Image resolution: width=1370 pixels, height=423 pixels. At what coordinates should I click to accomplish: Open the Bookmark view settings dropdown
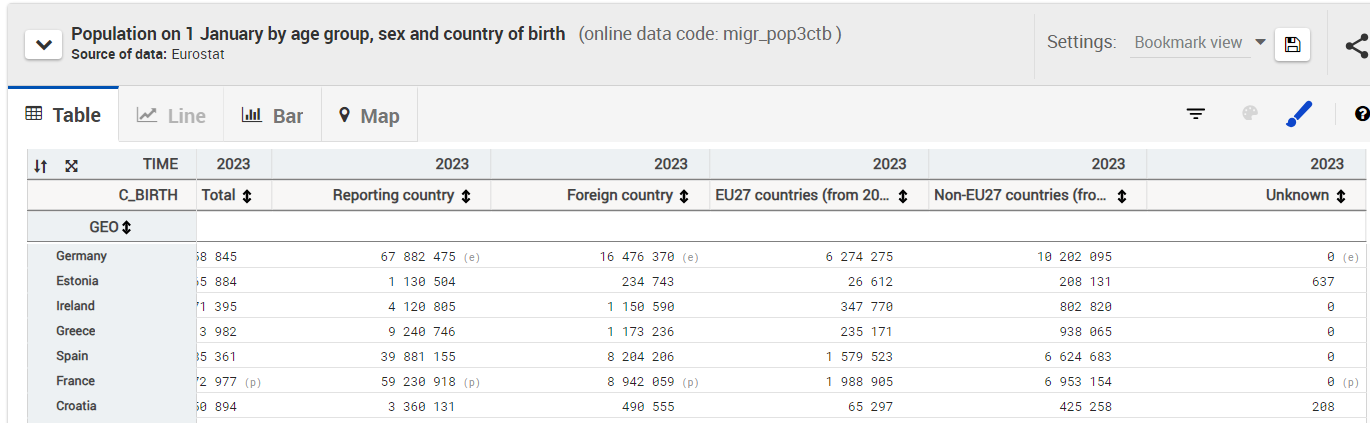pyautogui.click(x=1199, y=43)
